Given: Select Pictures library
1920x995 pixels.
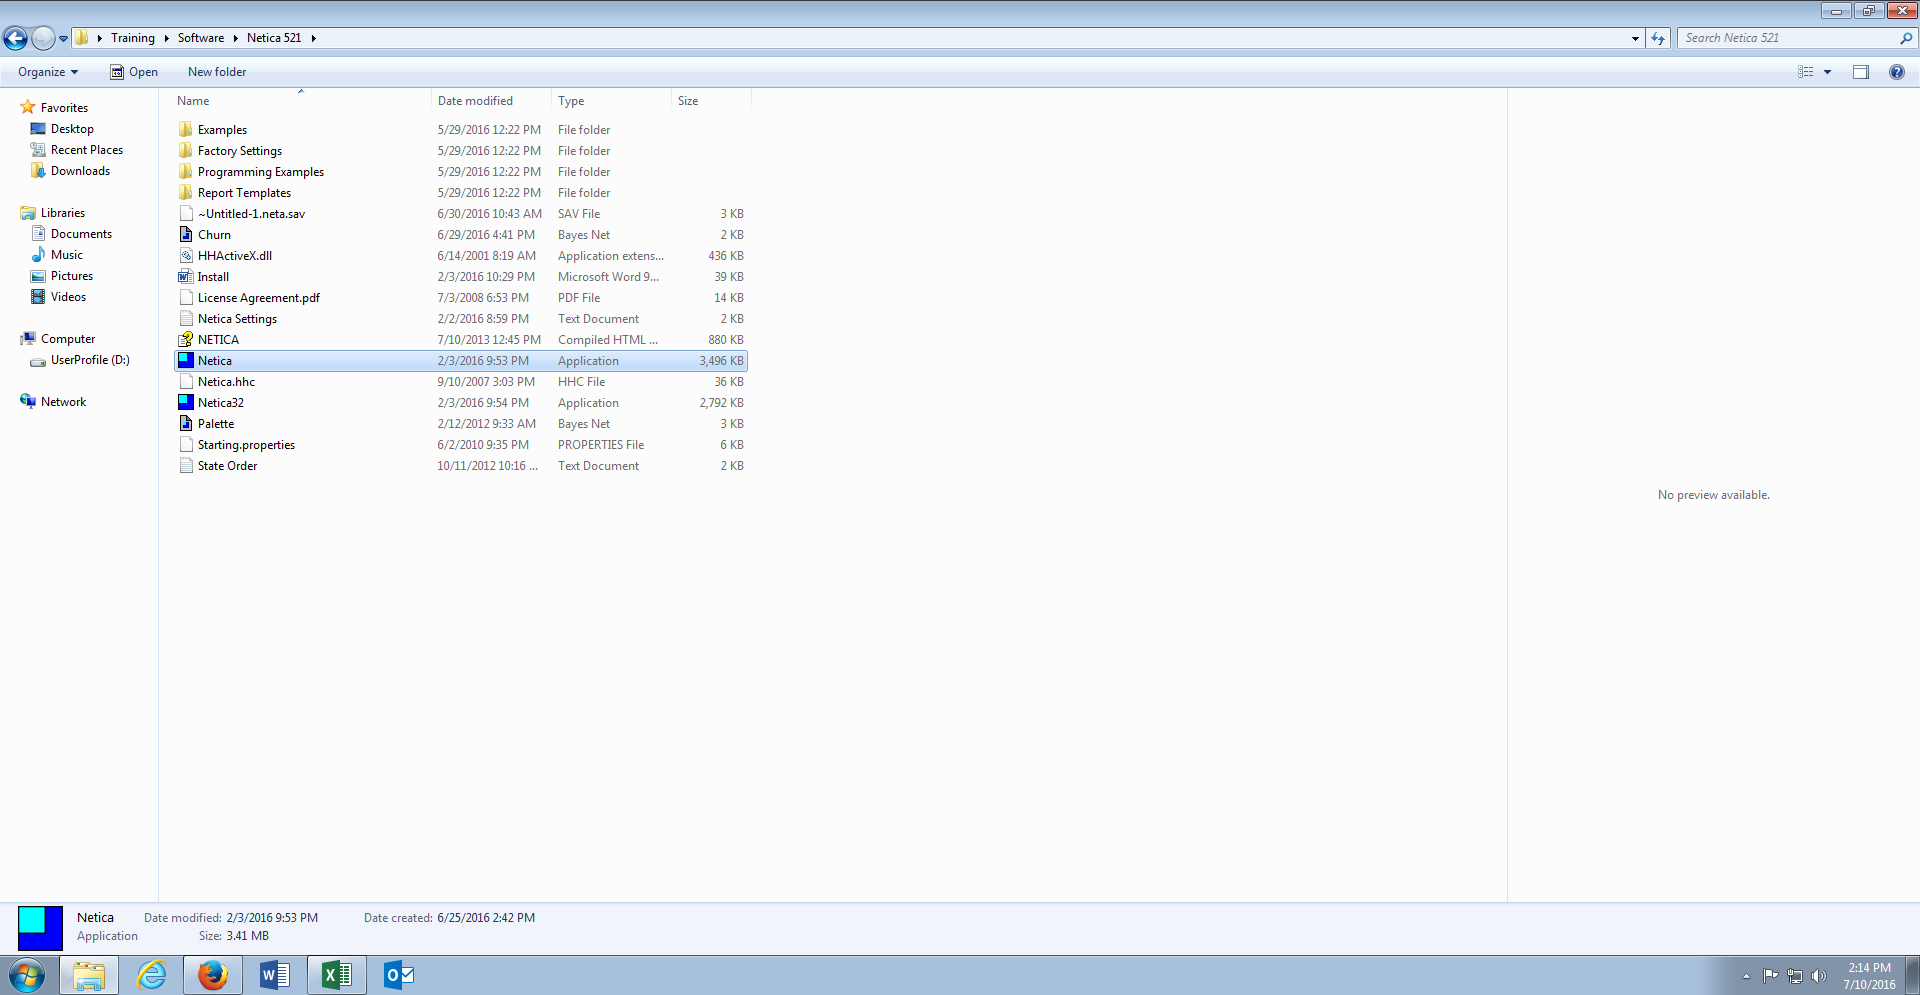Looking at the screenshot, I should click(72, 276).
